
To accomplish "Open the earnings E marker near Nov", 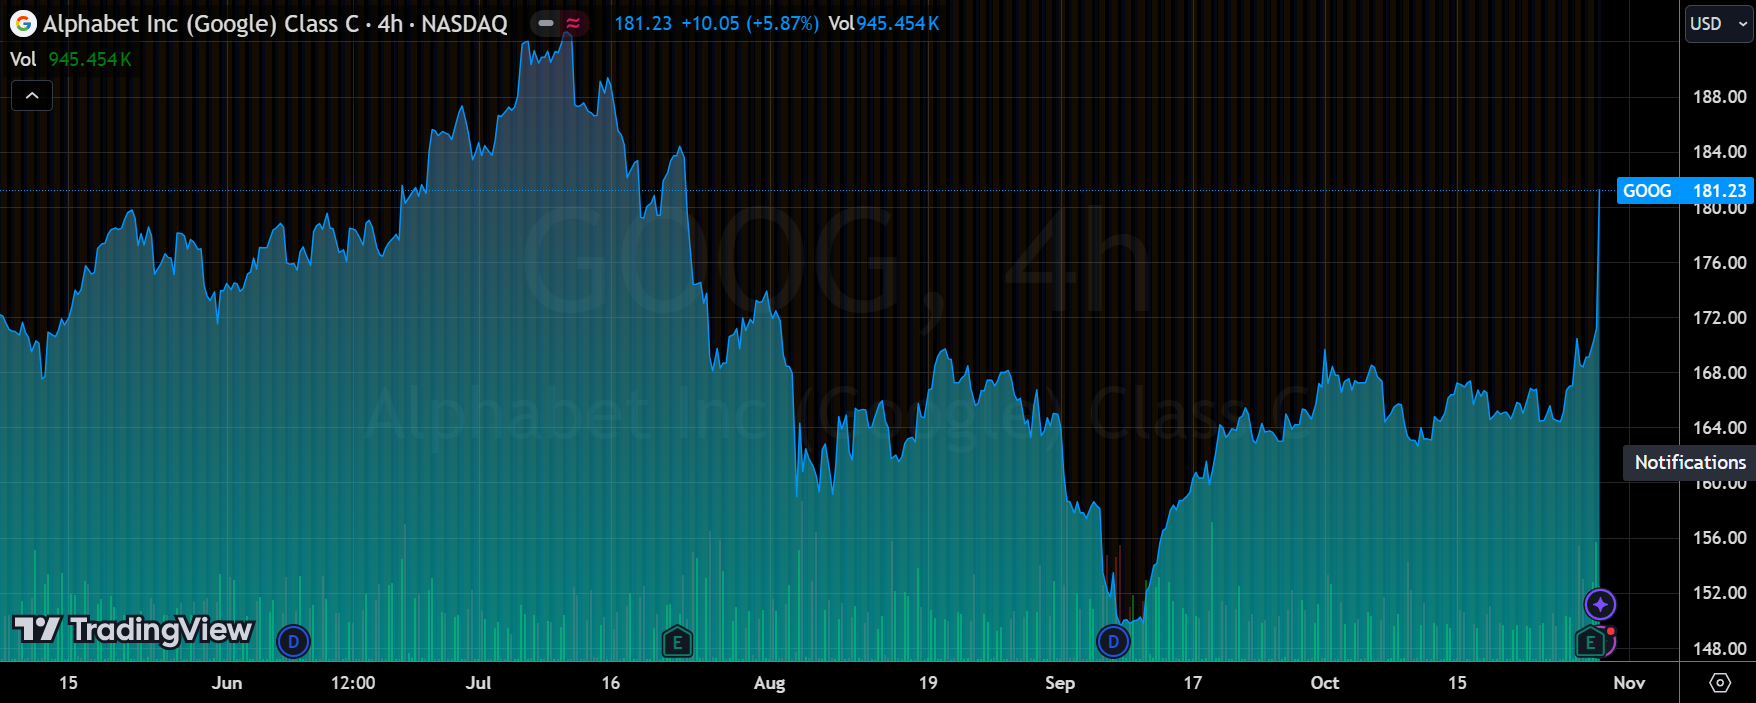I will pos(1590,642).
